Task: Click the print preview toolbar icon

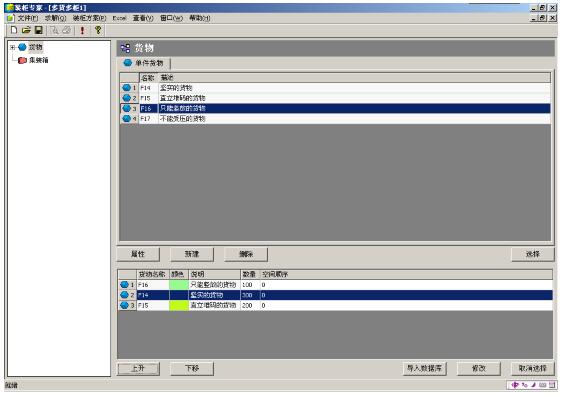Action: 54,30
